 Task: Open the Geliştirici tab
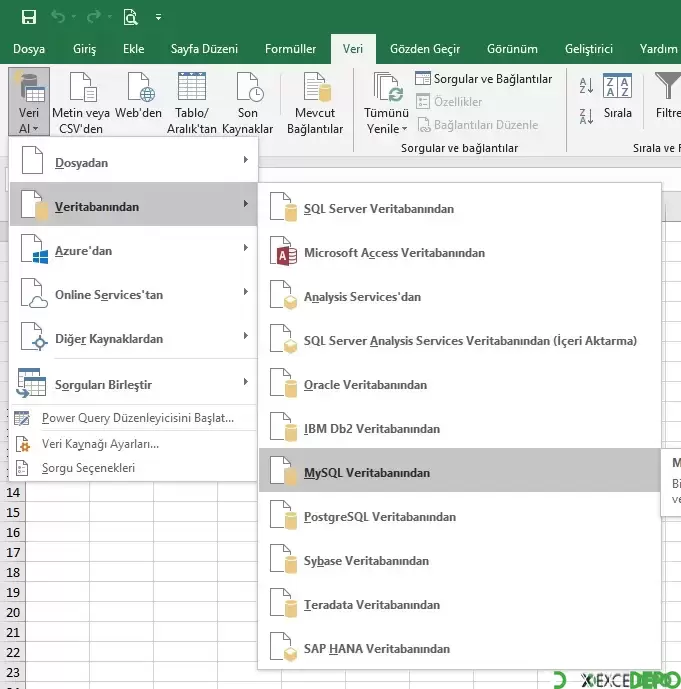click(x=589, y=49)
